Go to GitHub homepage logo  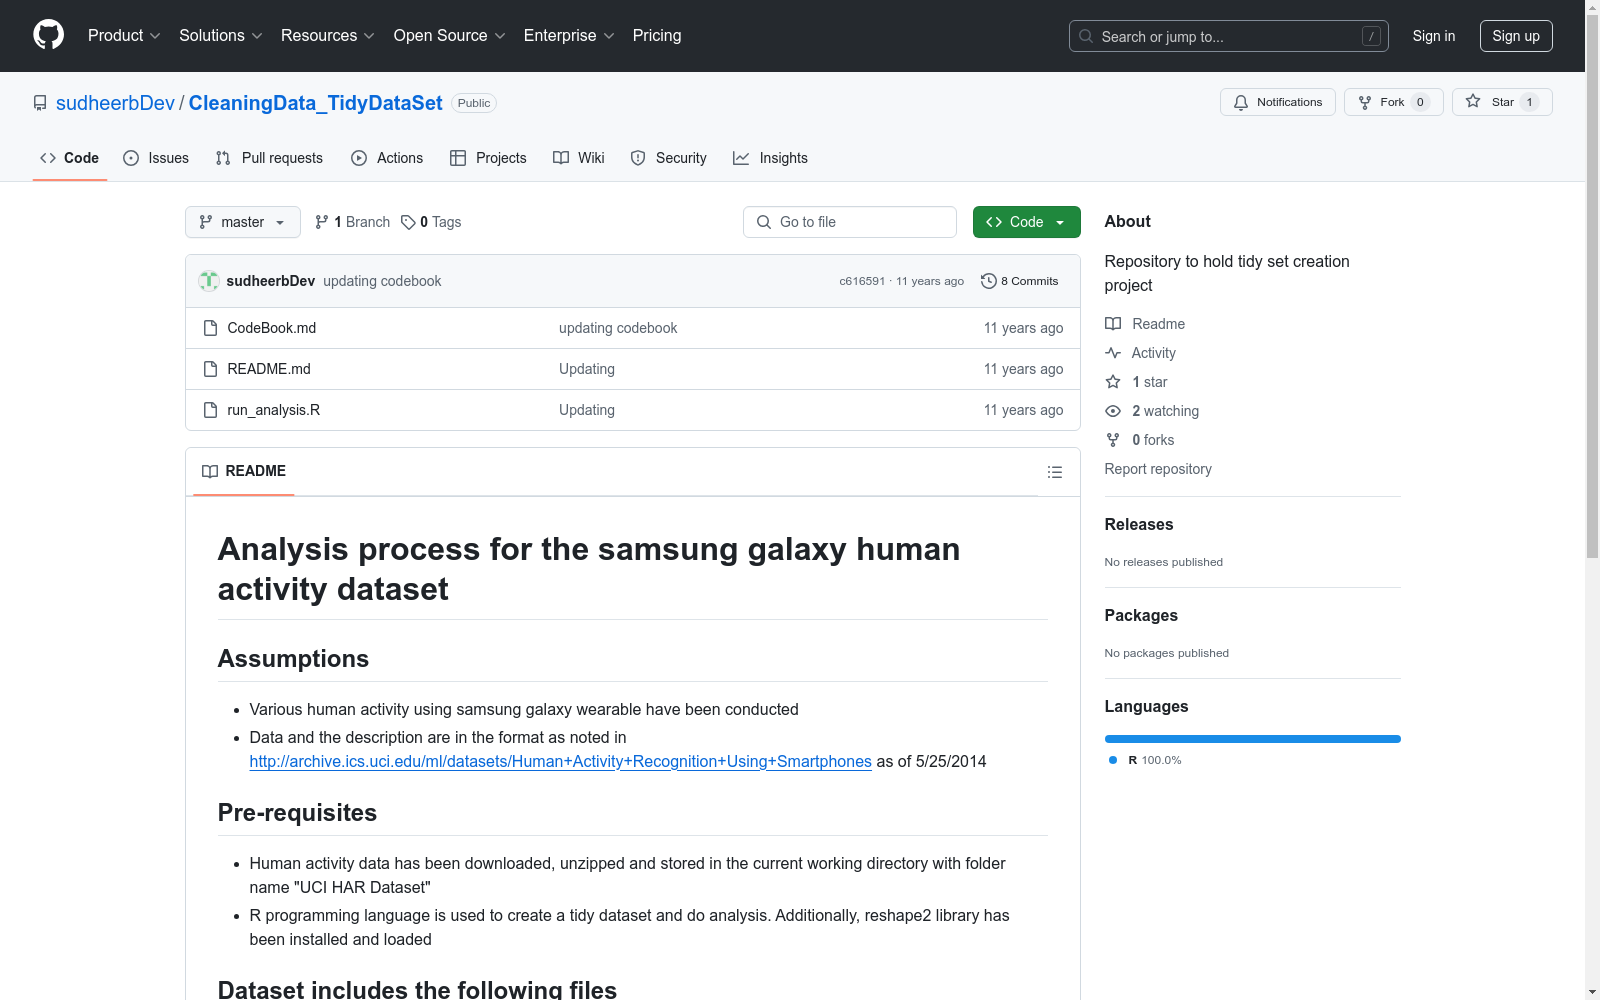click(x=48, y=35)
